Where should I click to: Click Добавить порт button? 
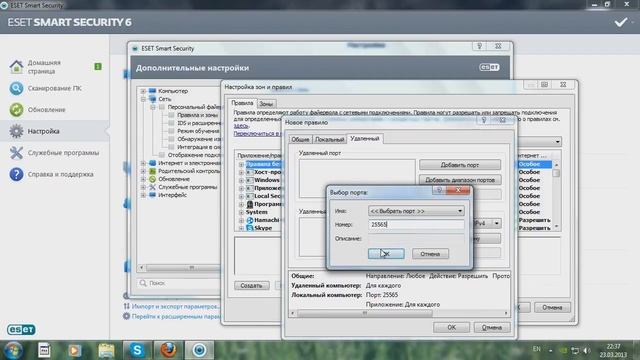pyautogui.click(x=460, y=165)
